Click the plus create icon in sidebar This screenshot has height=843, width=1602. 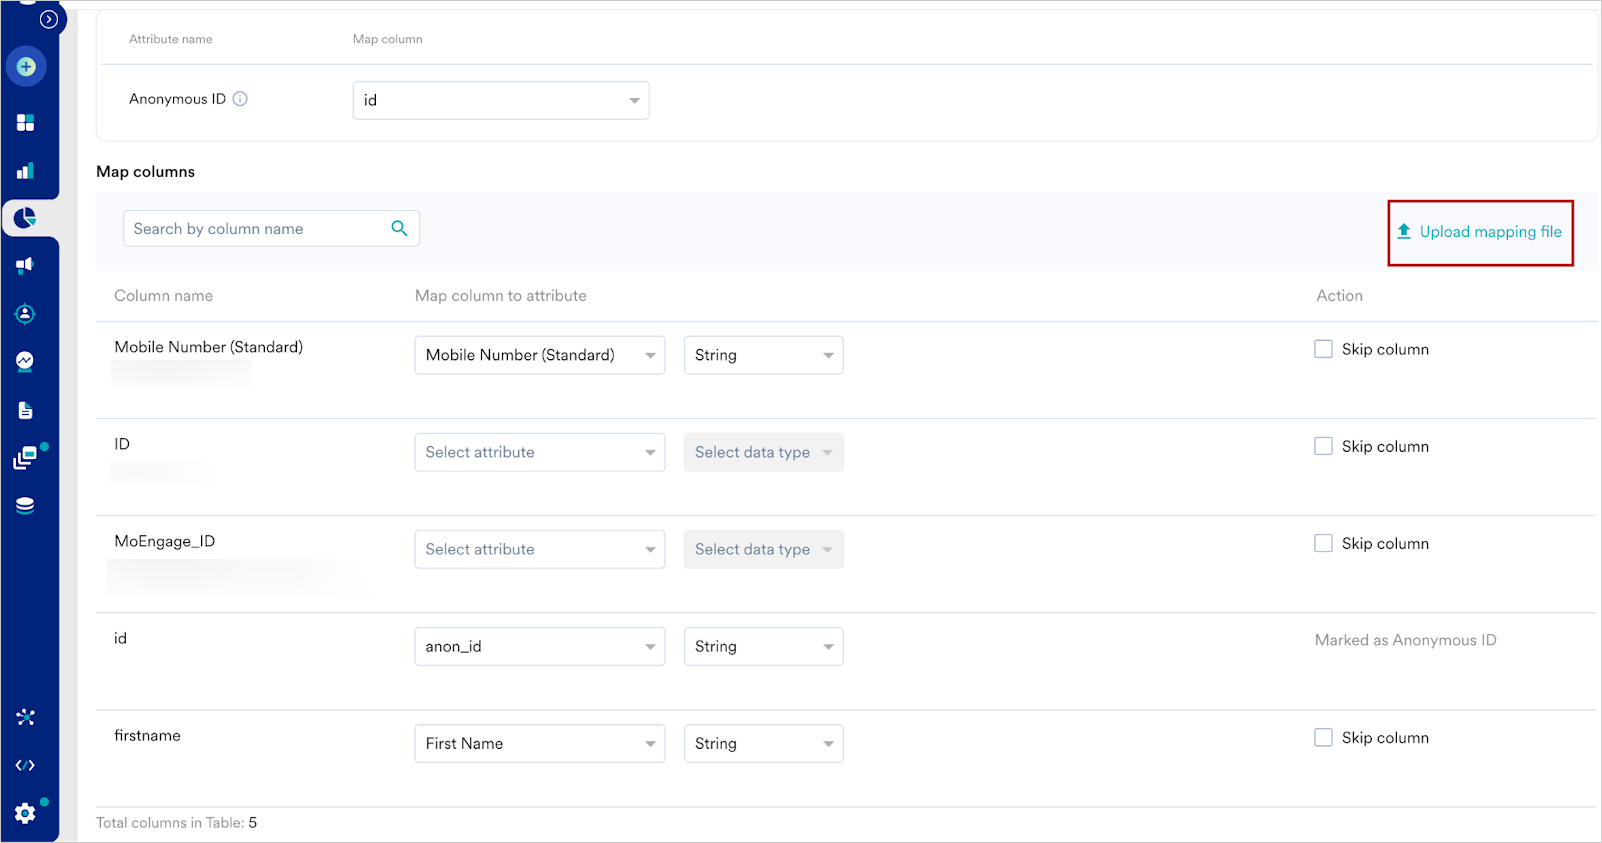coord(26,67)
